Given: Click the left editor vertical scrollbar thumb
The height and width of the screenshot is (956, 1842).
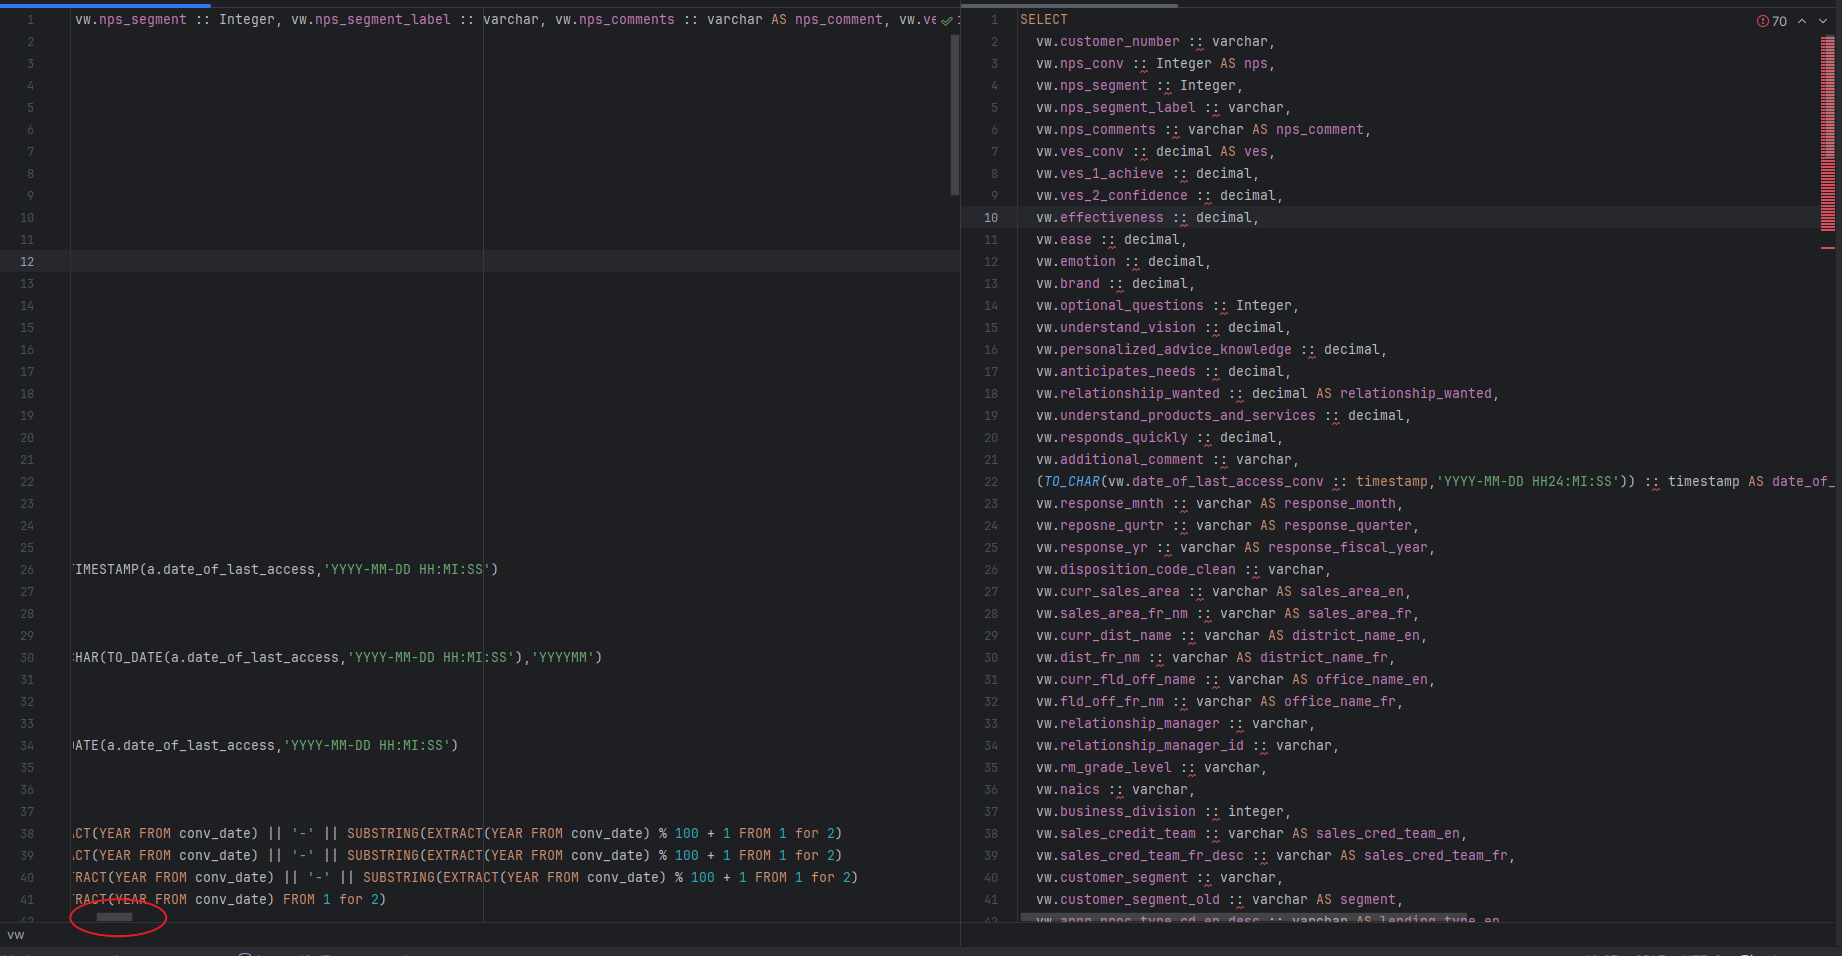Looking at the screenshot, I should [955, 115].
